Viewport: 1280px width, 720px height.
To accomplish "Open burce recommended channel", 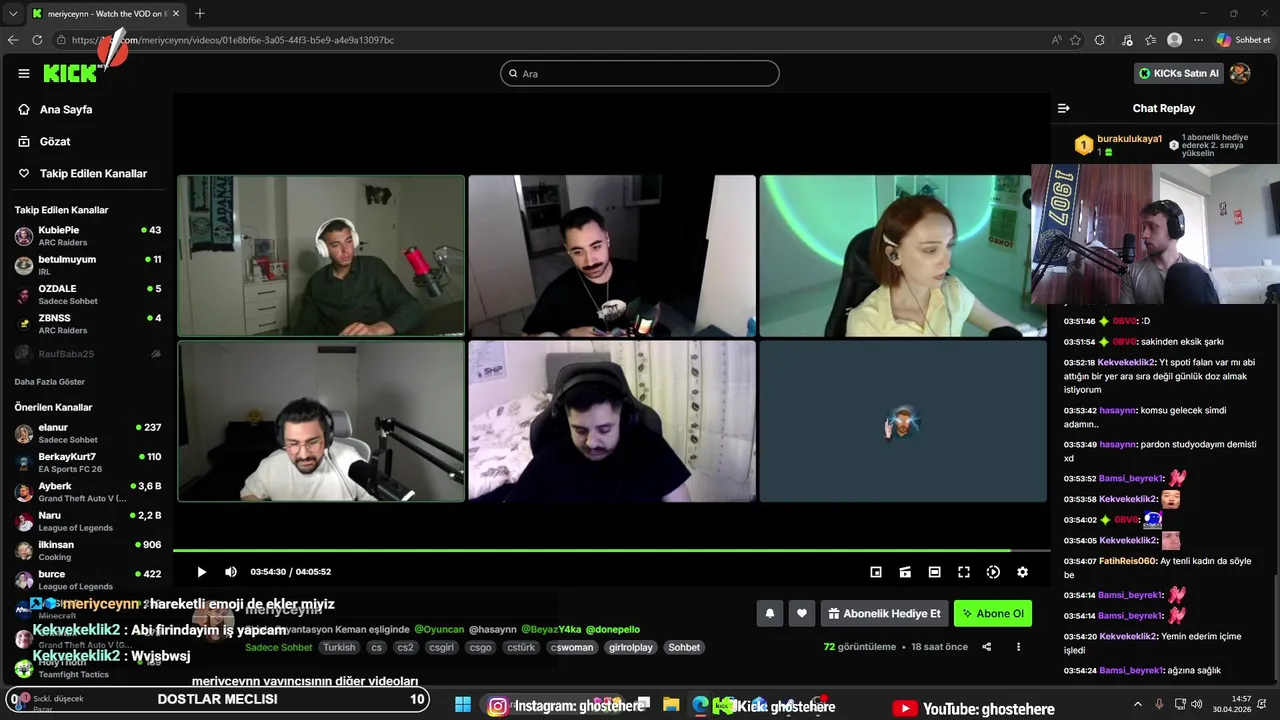I will click(x=87, y=580).
